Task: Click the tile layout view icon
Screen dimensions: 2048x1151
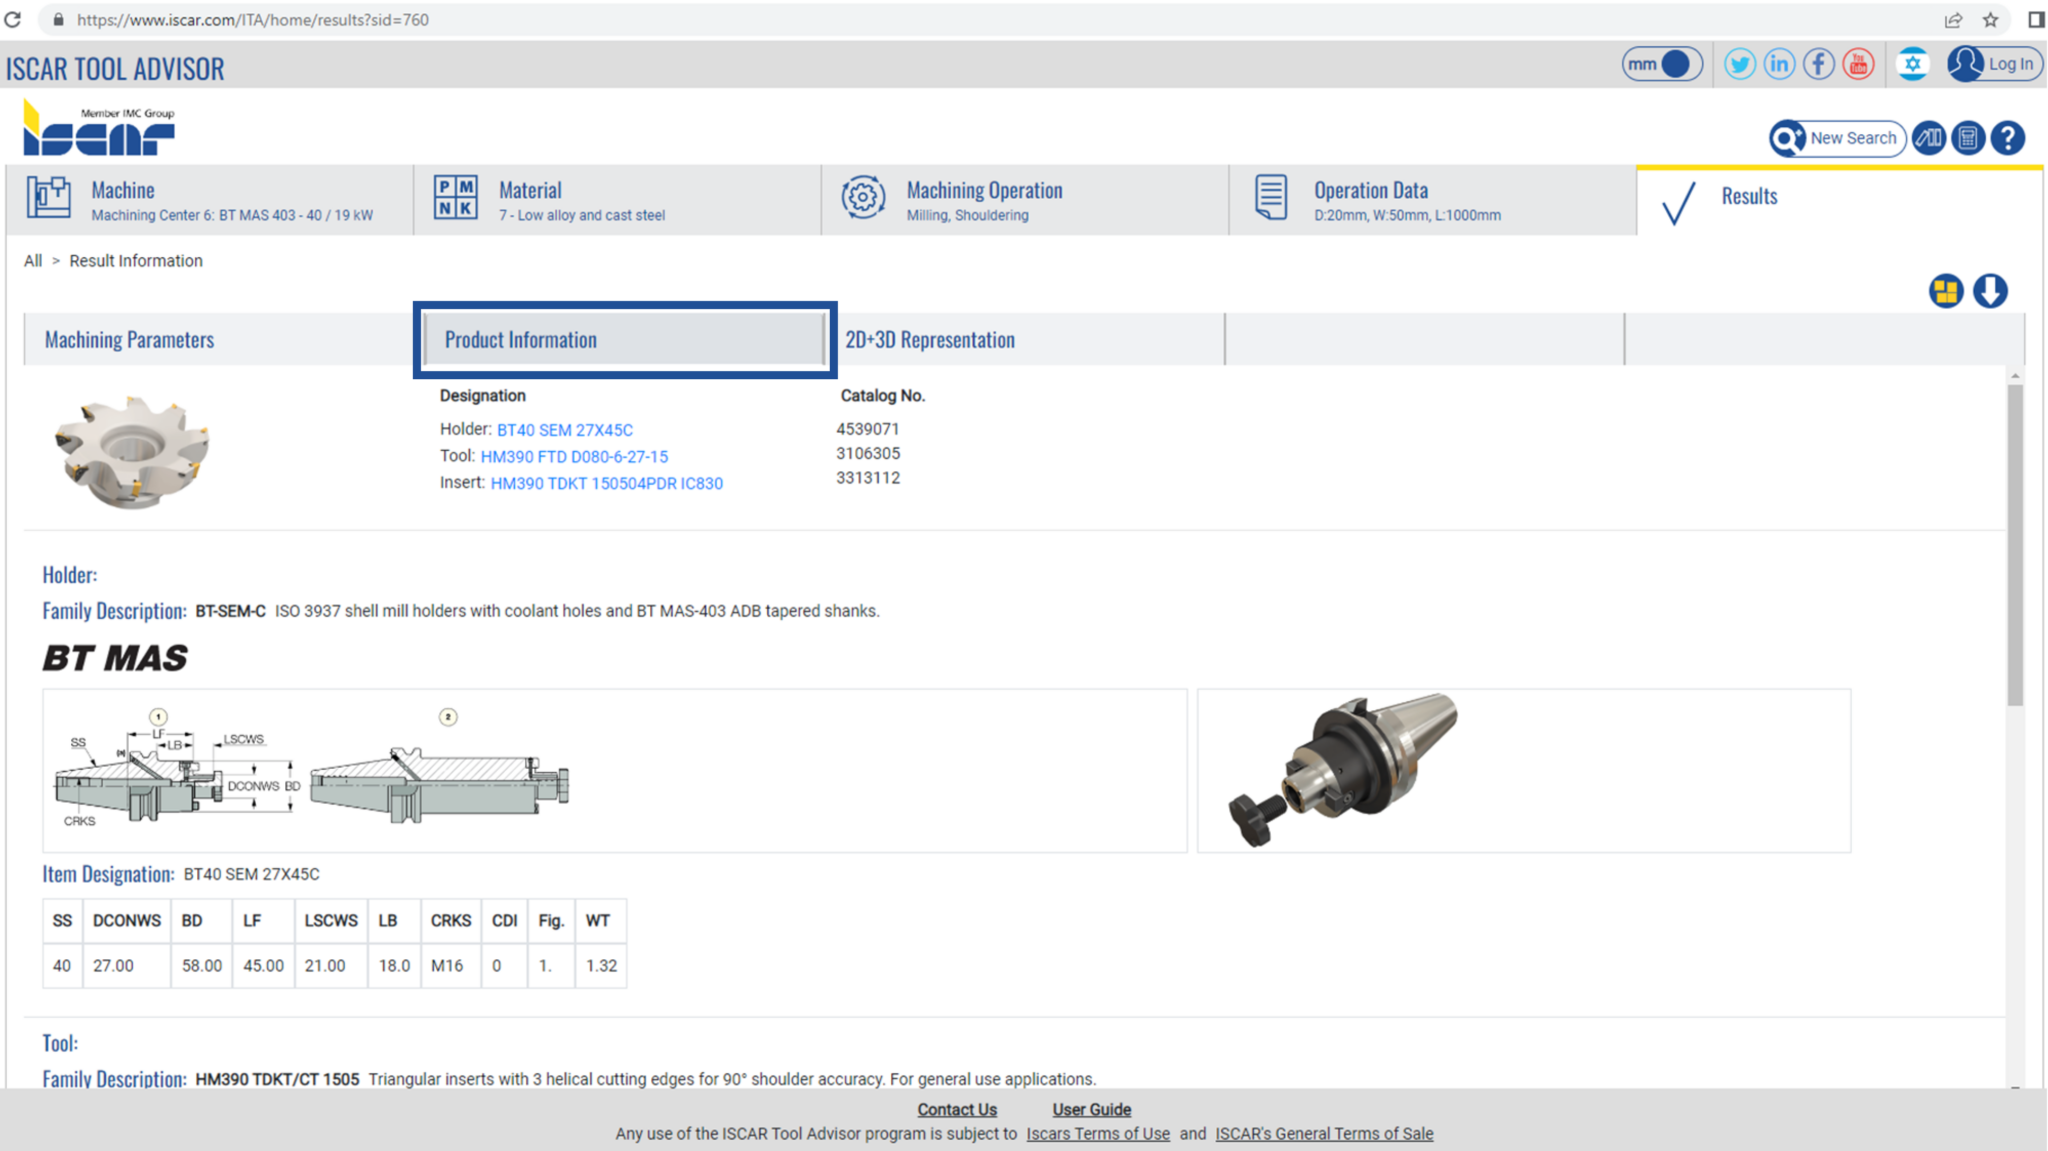Action: tap(1946, 291)
